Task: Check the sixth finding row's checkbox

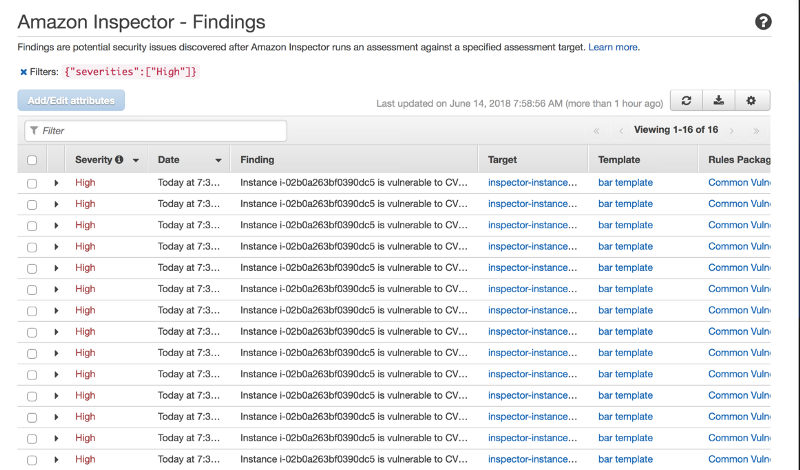Action: [x=32, y=290]
